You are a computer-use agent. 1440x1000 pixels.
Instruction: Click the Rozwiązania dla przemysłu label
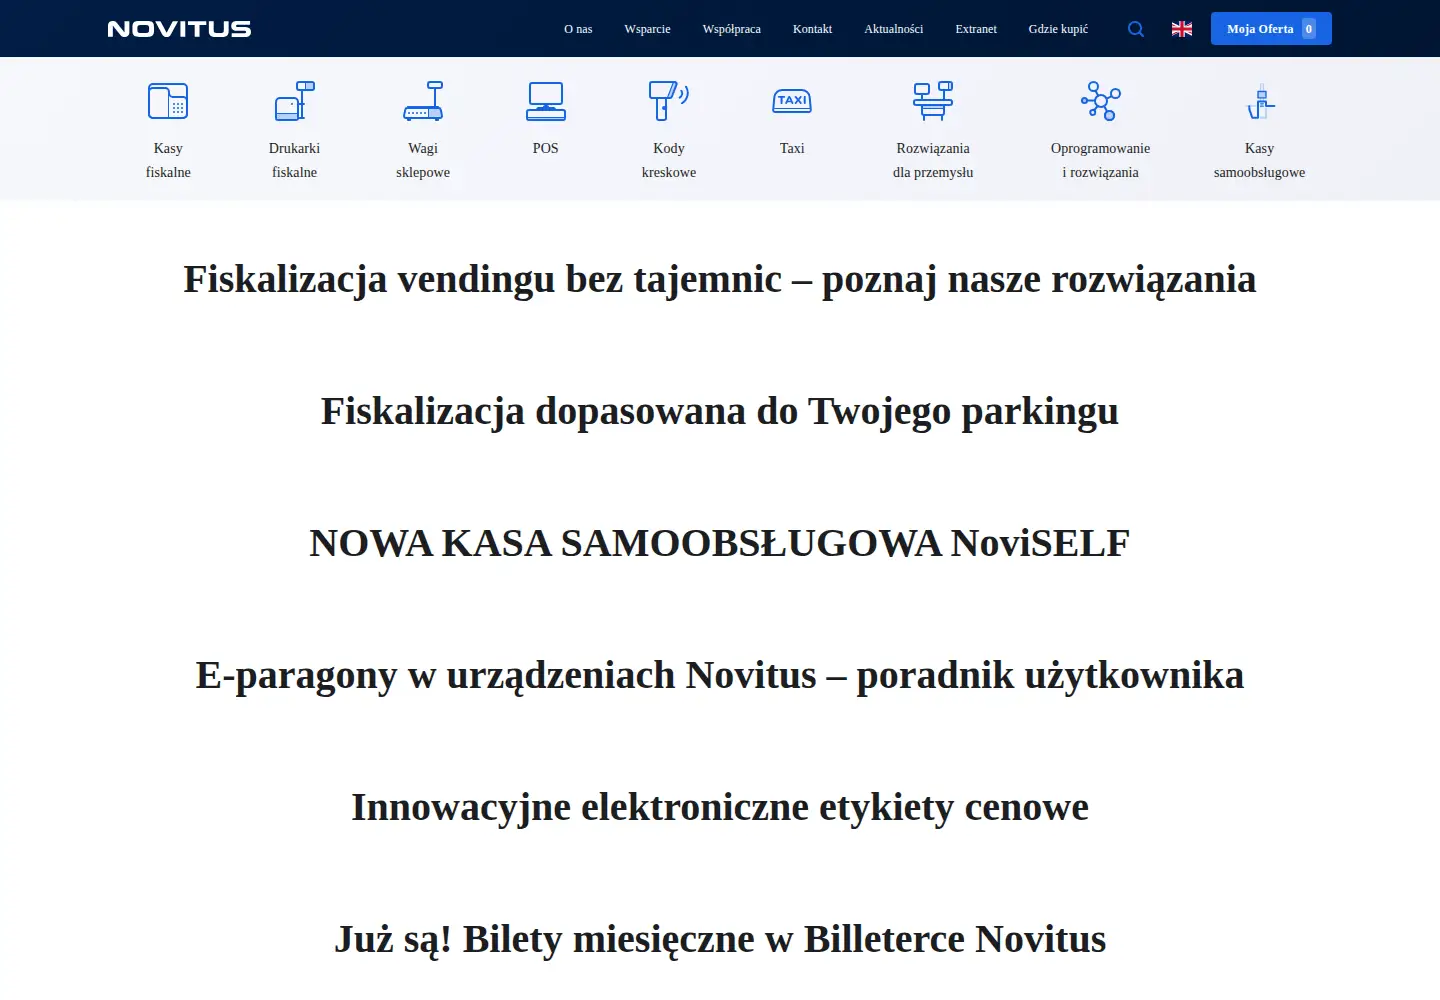[933, 160]
